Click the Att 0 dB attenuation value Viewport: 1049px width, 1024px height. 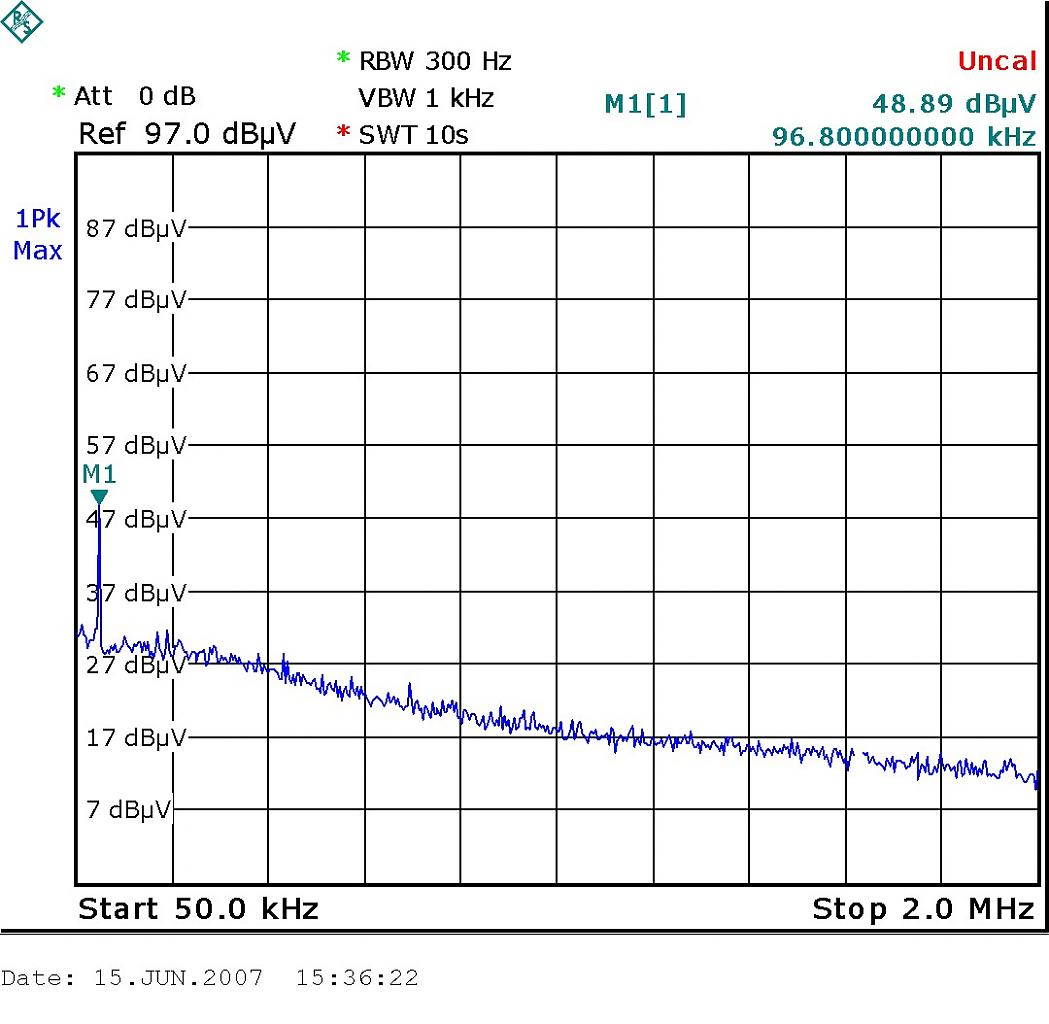click(x=134, y=96)
